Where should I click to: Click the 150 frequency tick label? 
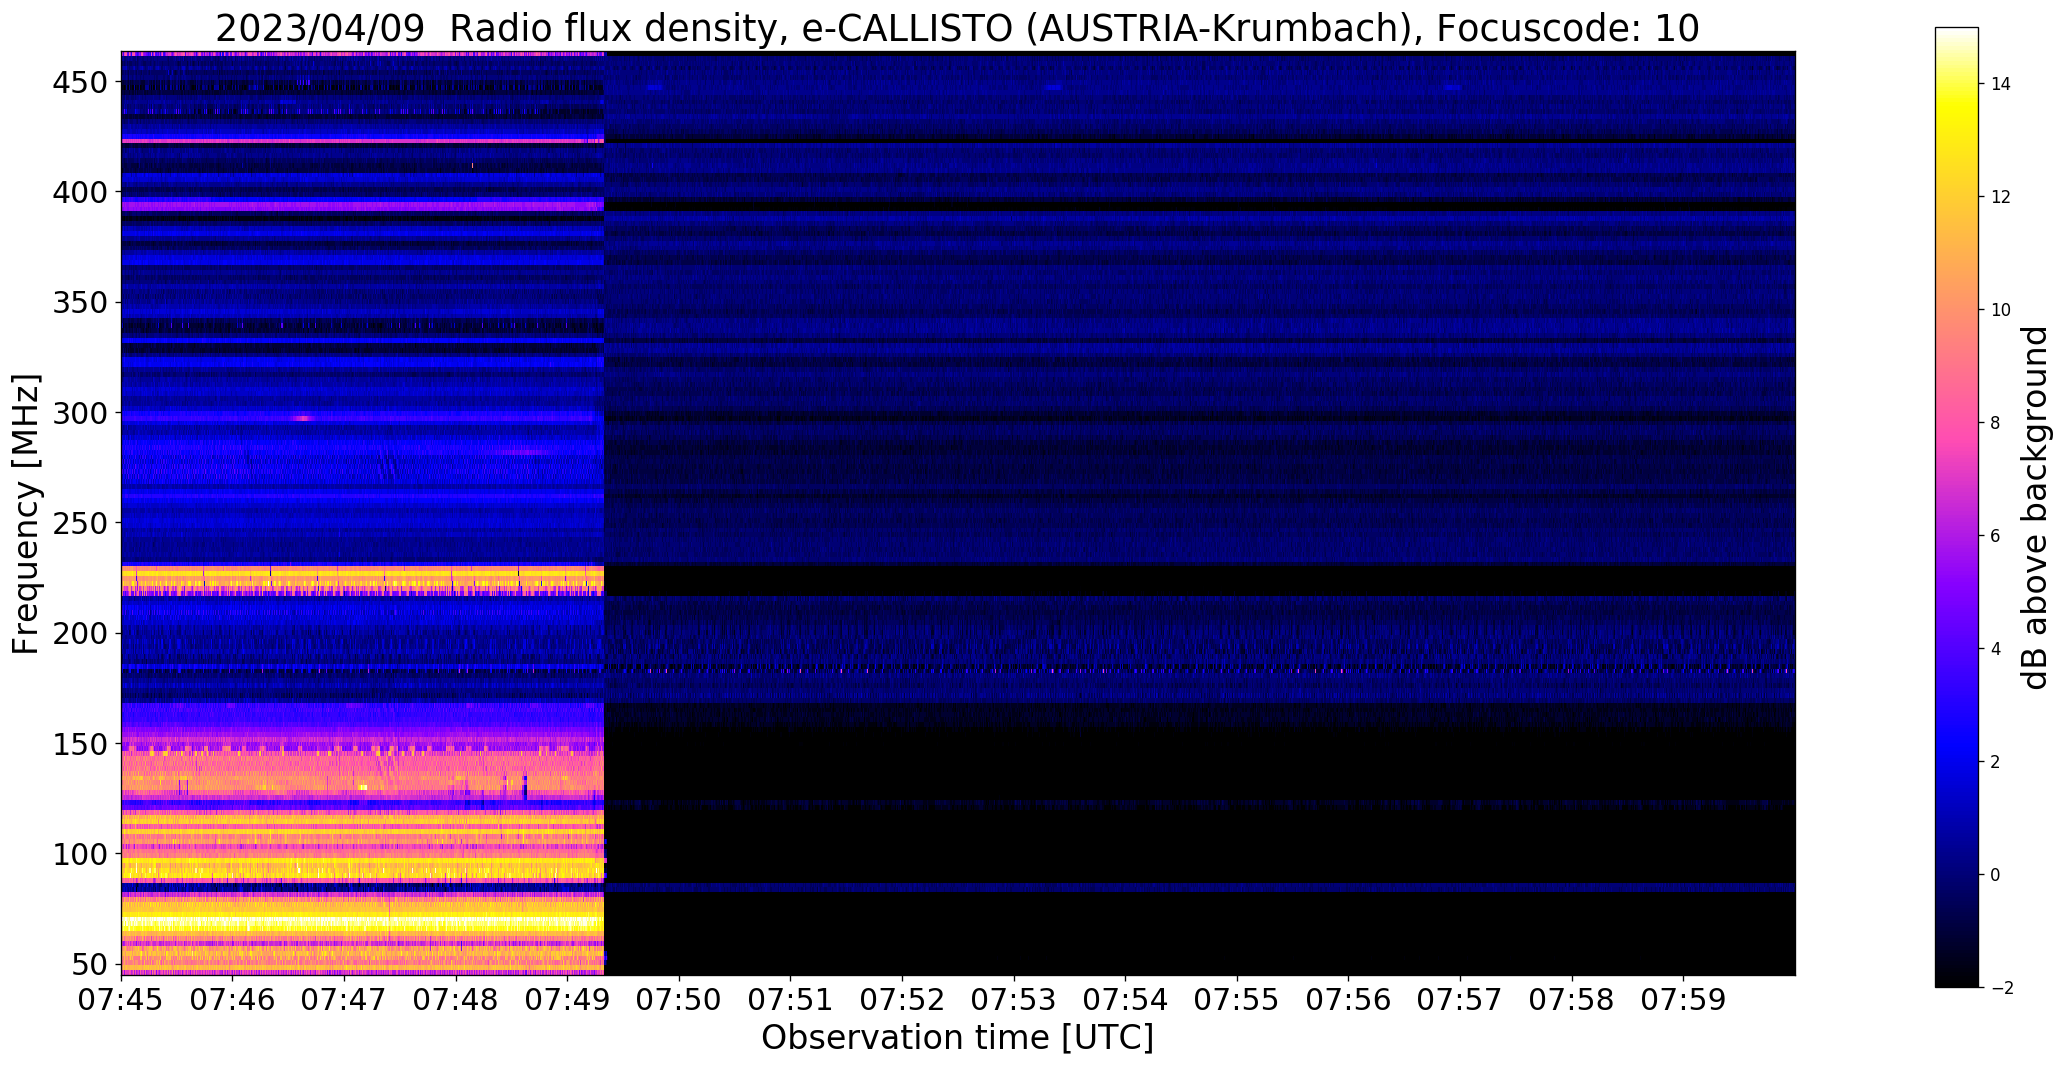[x=79, y=744]
